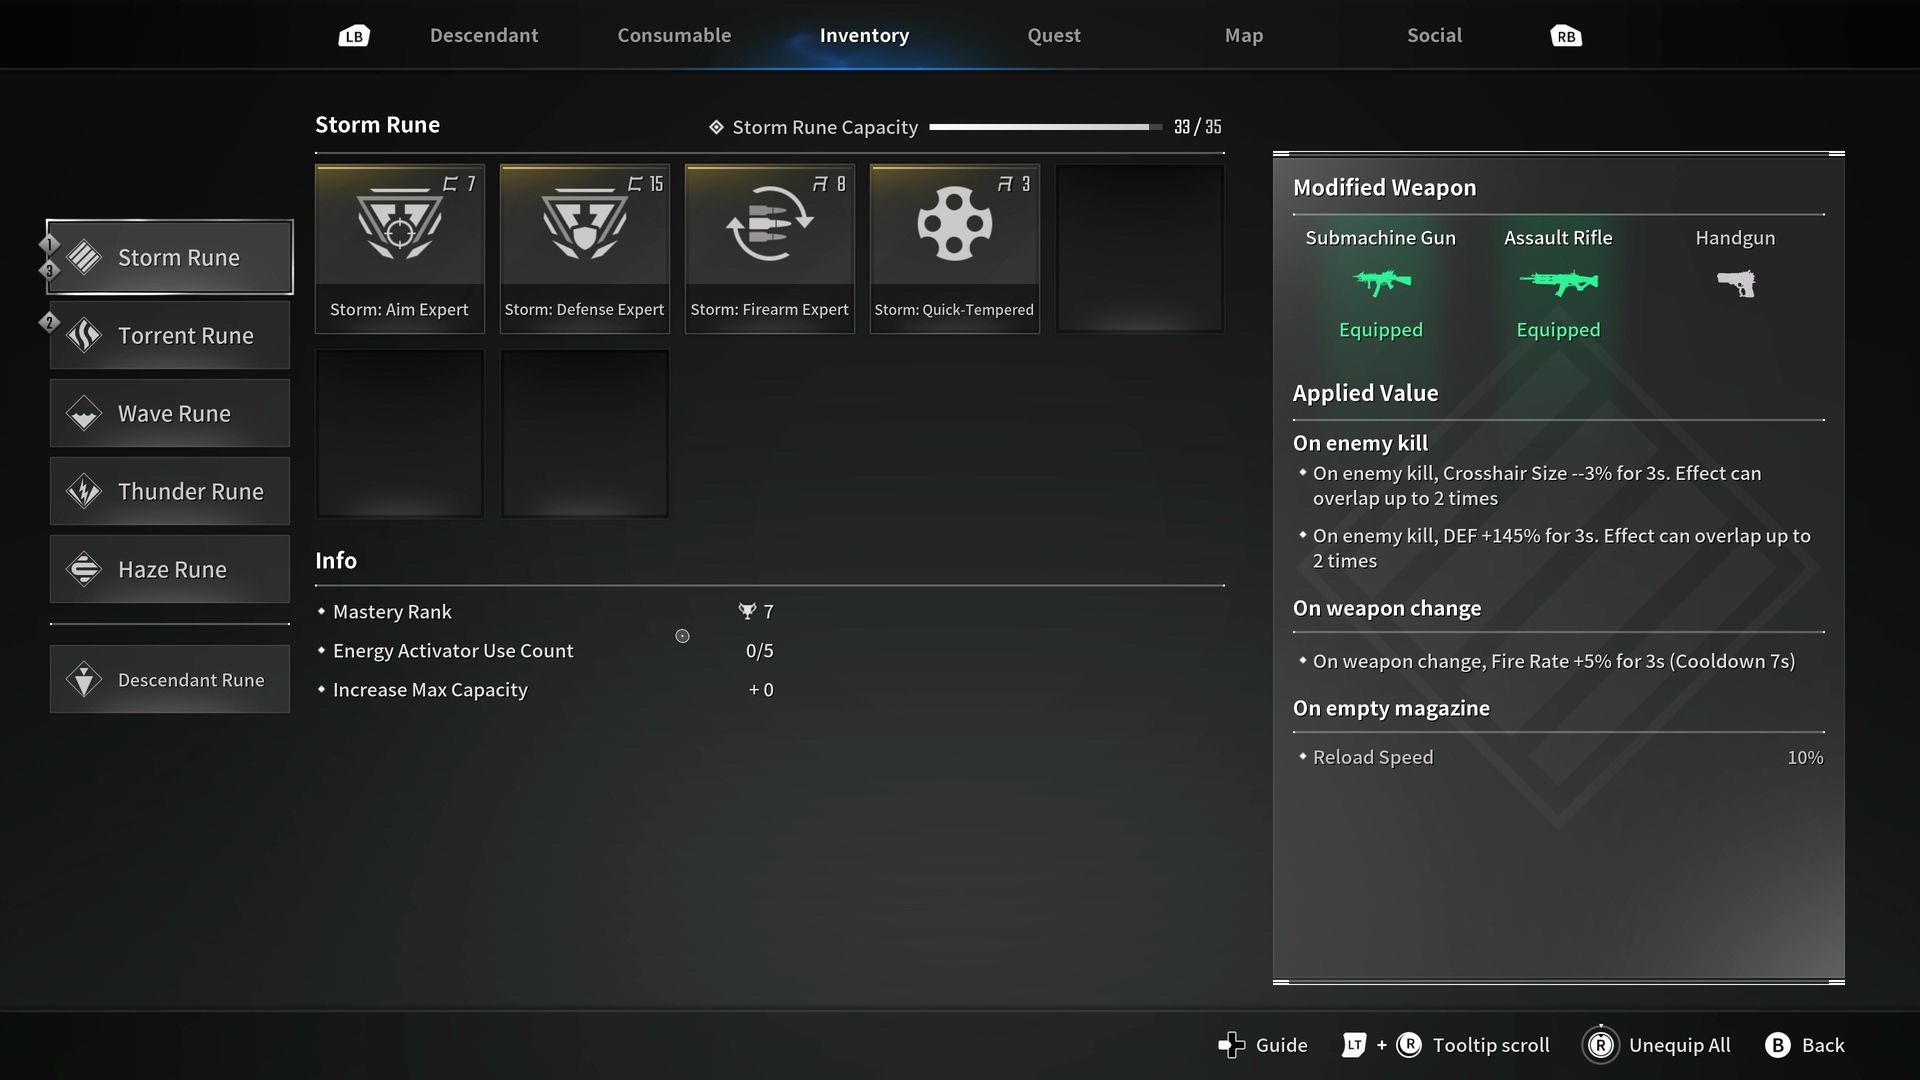Click the Handgun weapon icon
Image resolution: width=1920 pixels, height=1080 pixels.
pos(1735,284)
